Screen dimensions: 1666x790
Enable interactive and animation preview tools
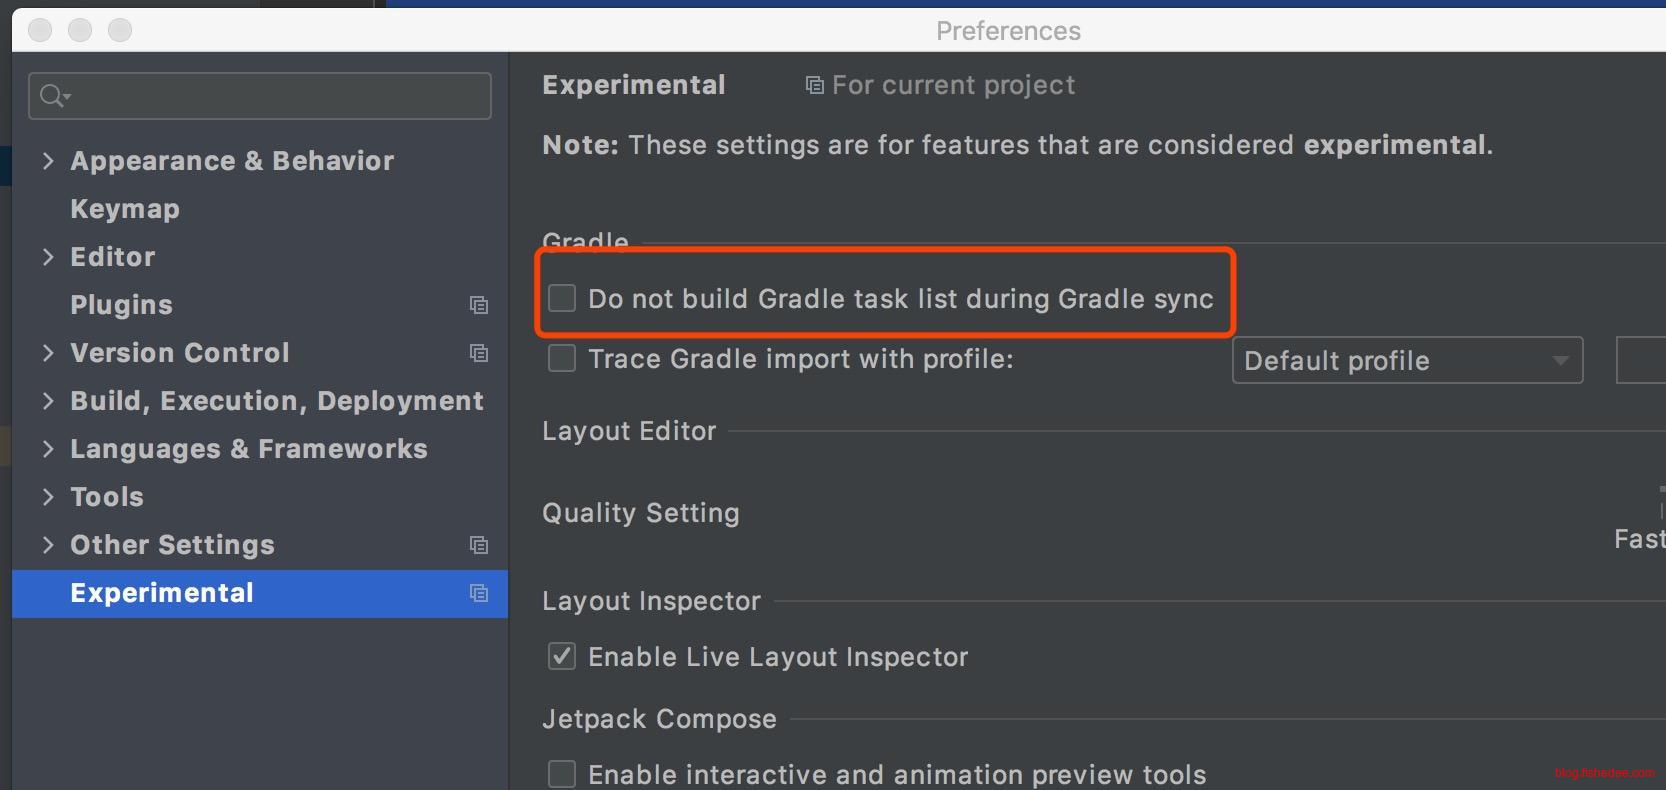pos(562,774)
